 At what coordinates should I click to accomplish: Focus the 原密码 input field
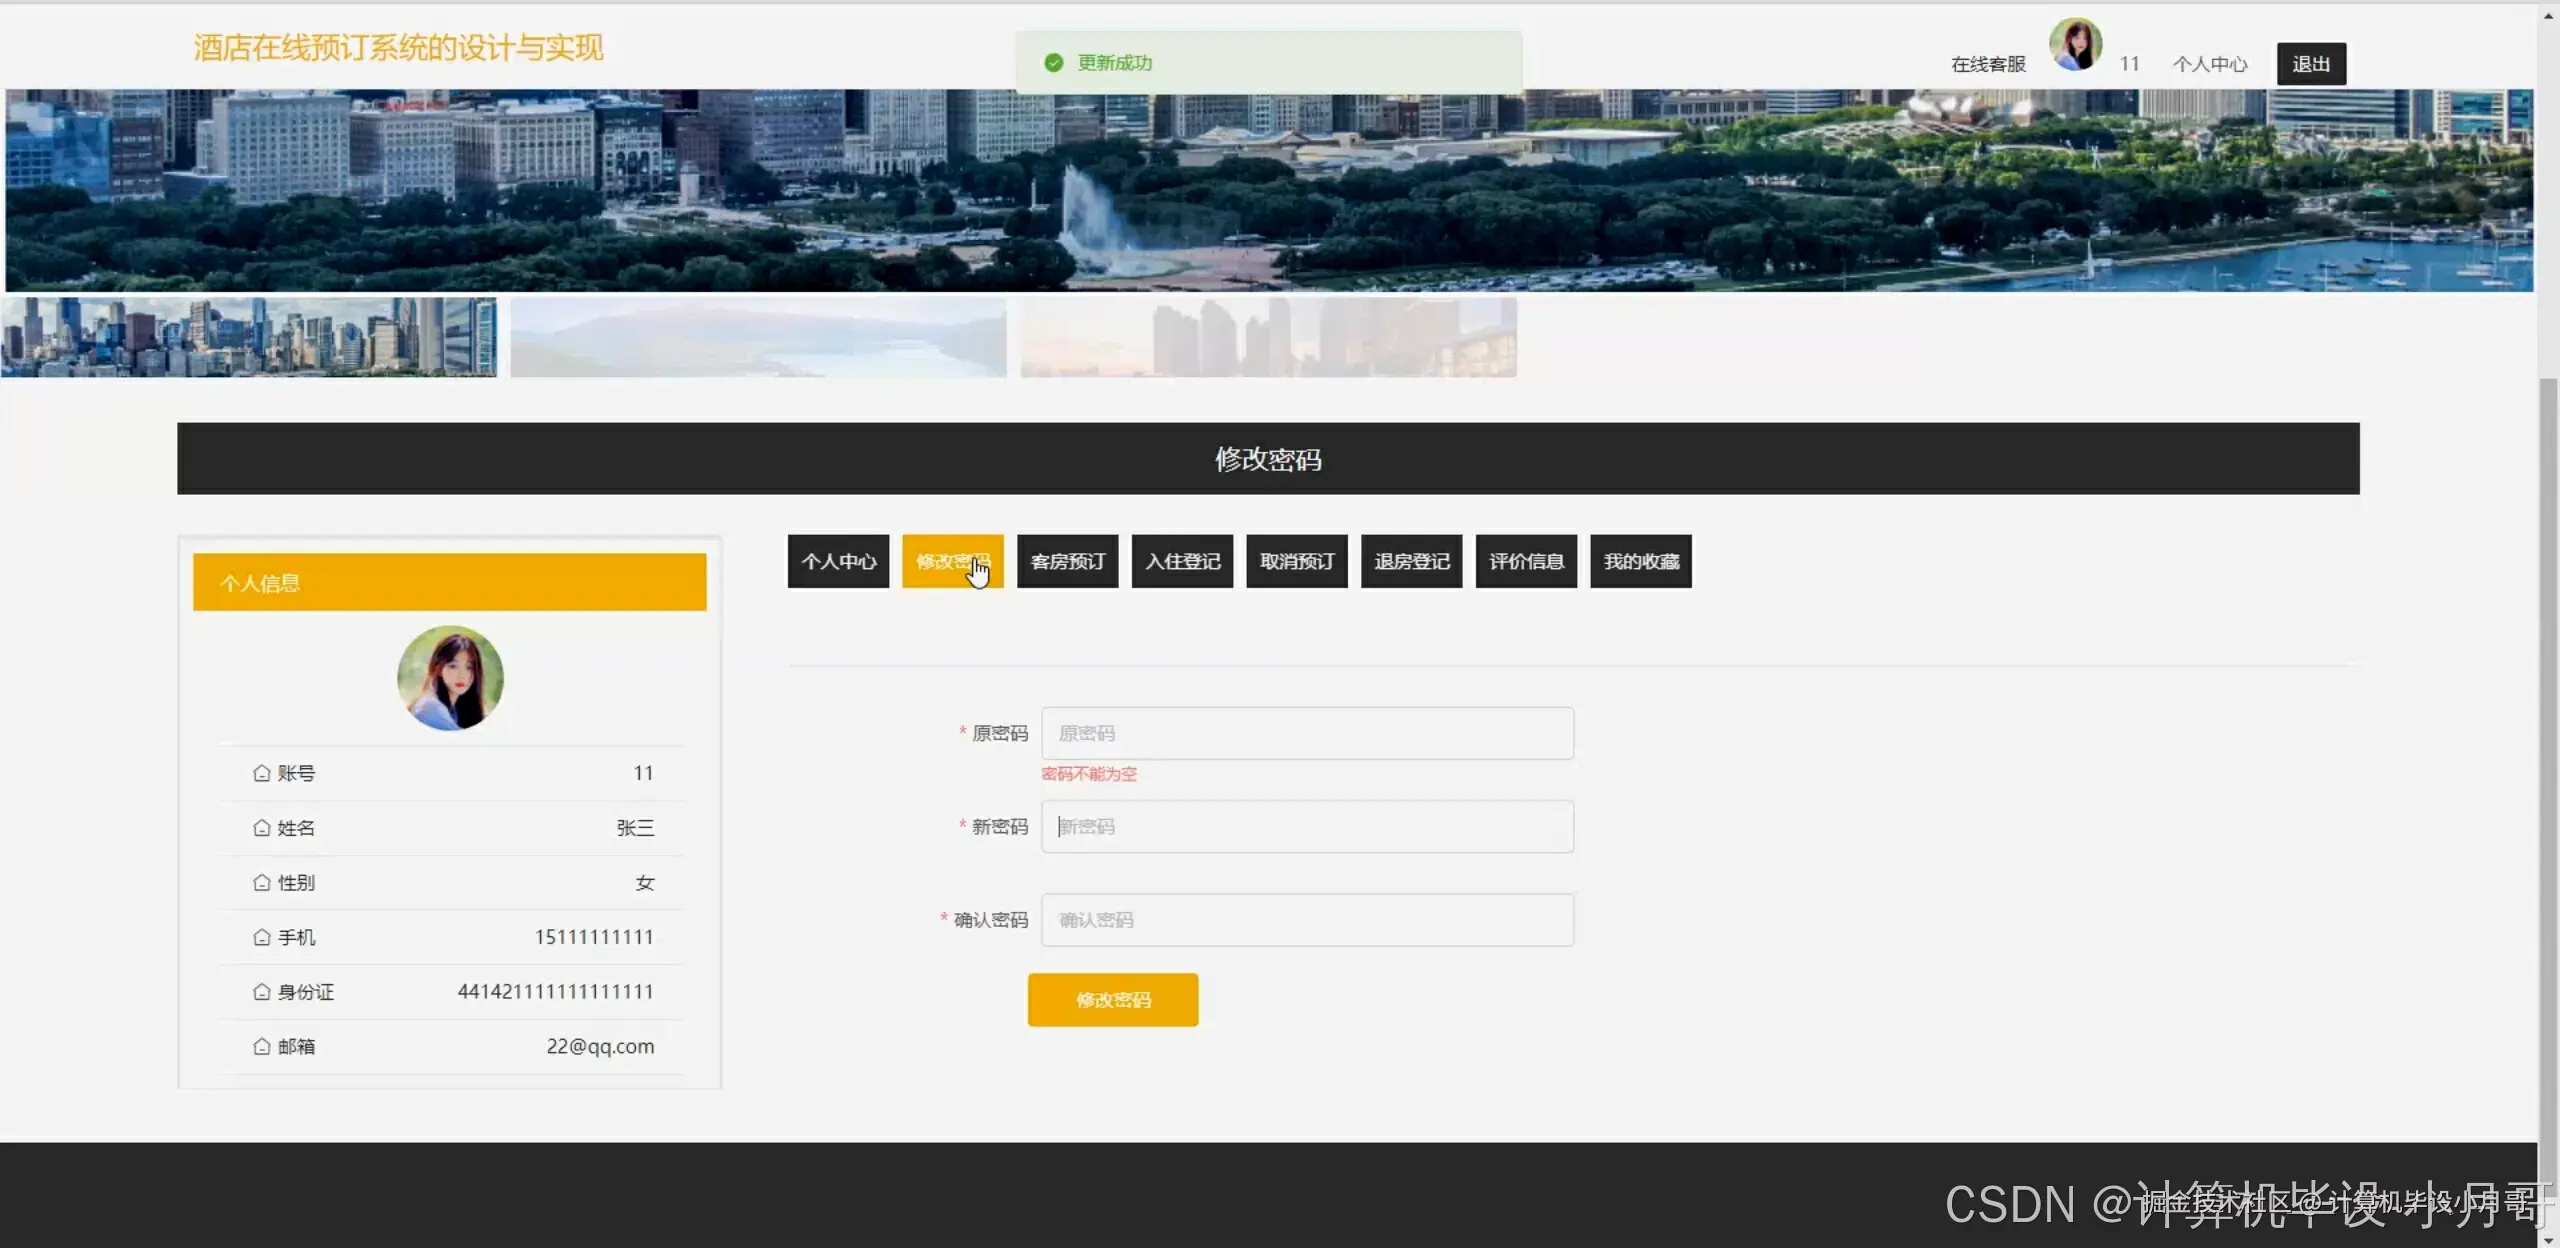coord(1308,733)
